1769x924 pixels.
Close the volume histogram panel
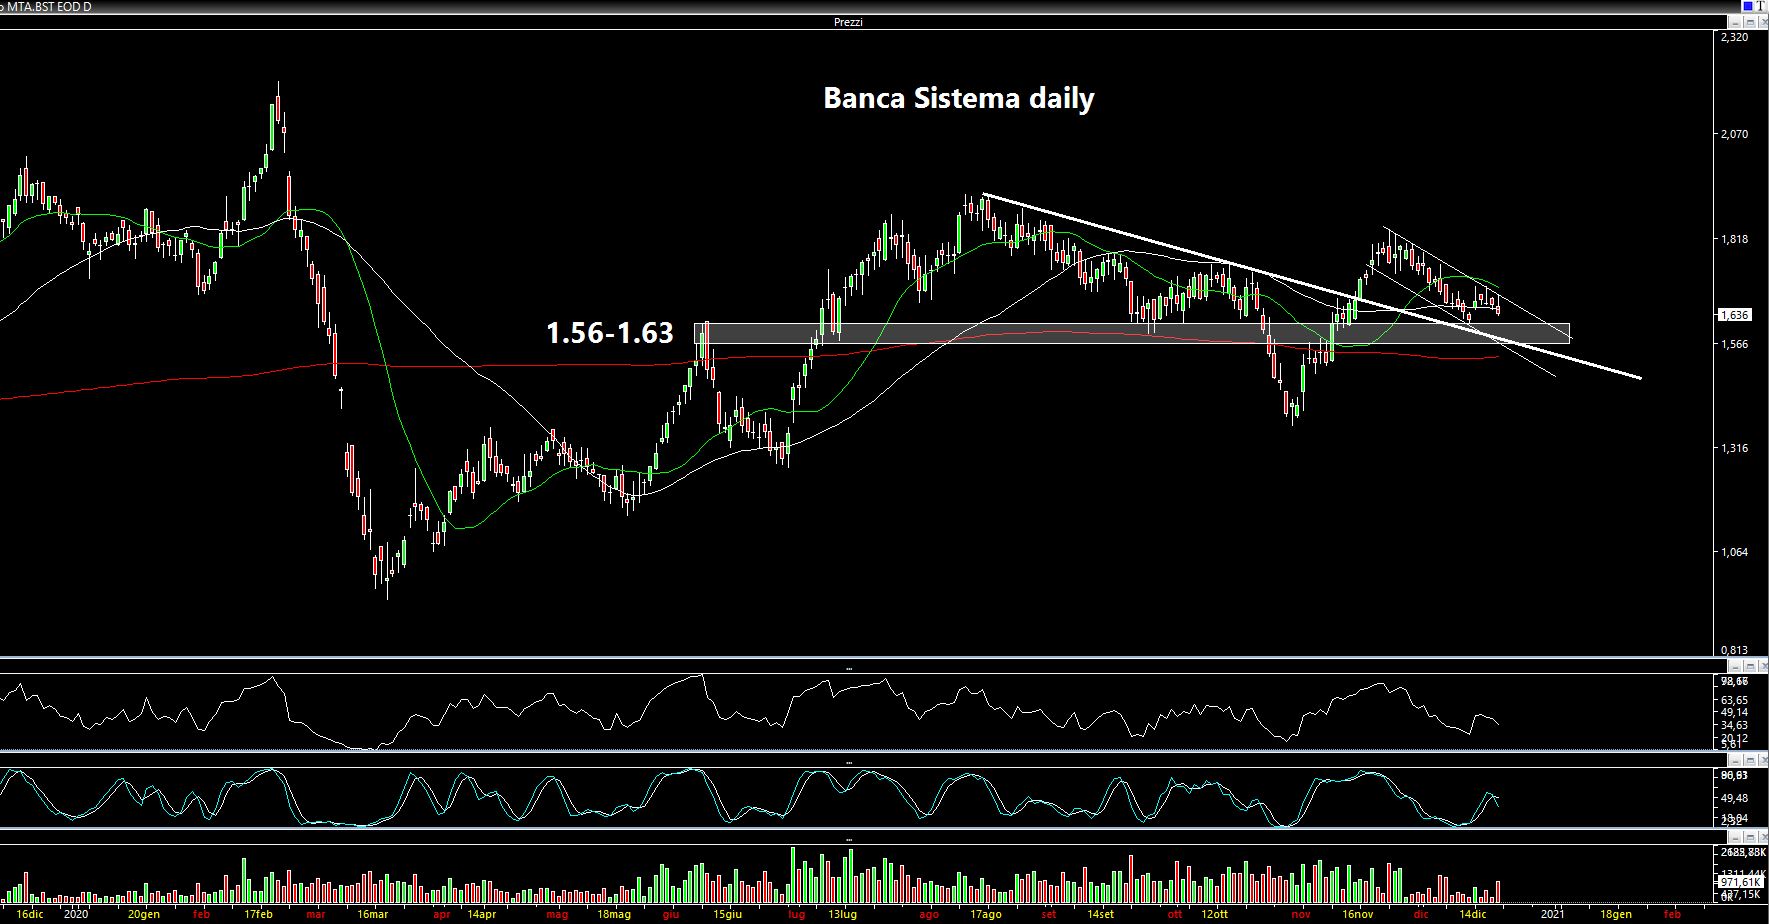click(1764, 837)
